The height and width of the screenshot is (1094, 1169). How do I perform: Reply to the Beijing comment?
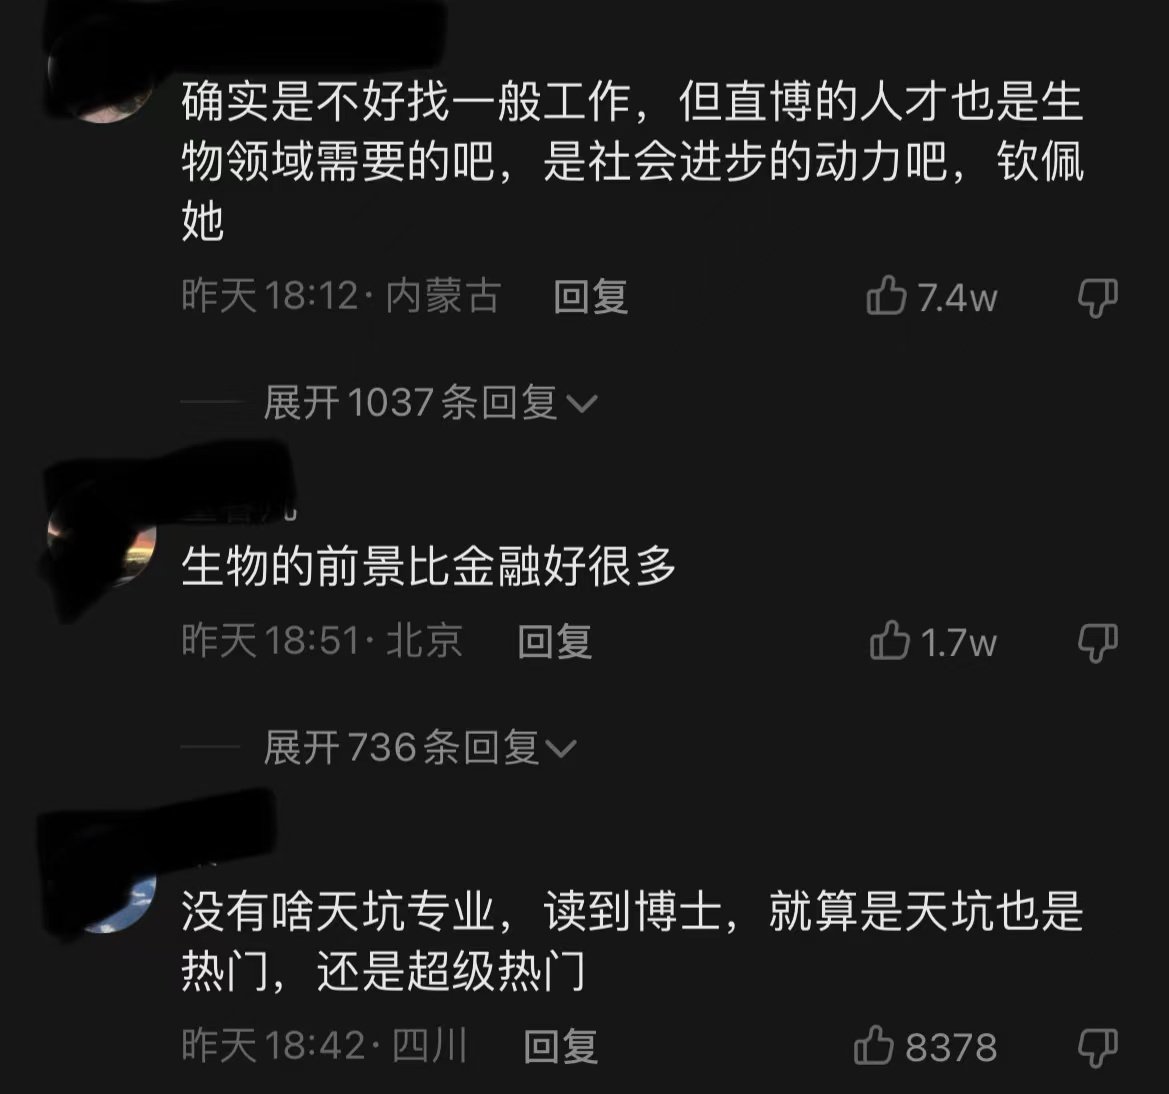[555, 641]
